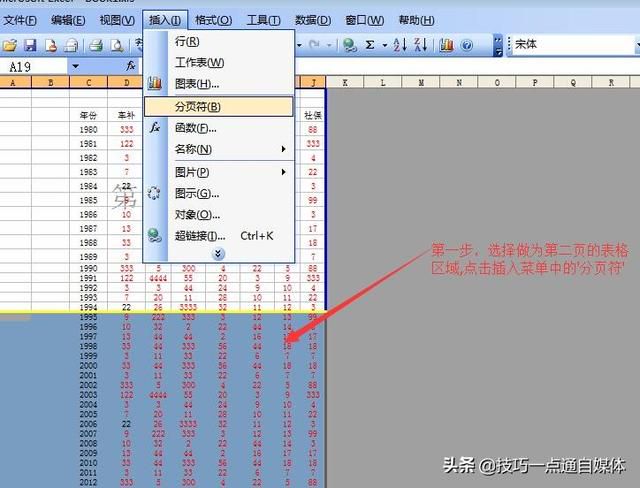Viewport: 640px width, 488px height.
Task: Click the 年份 header cell
Action: click(x=89, y=115)
